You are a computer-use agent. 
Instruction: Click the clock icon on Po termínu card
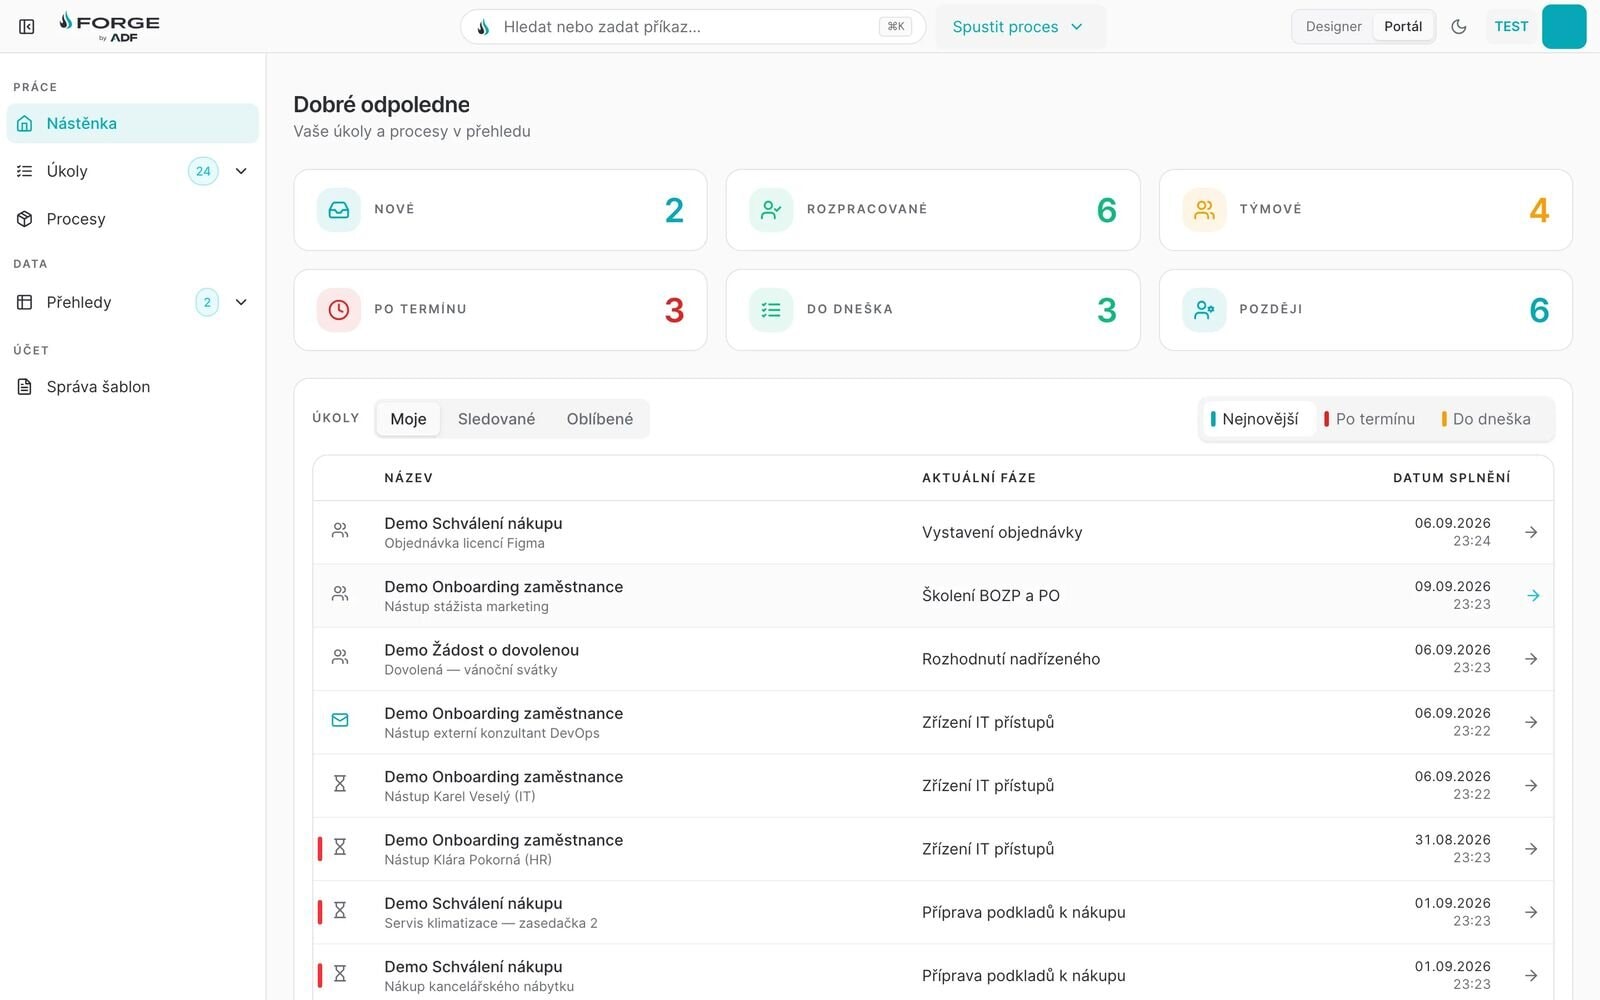tap(339, 310)
